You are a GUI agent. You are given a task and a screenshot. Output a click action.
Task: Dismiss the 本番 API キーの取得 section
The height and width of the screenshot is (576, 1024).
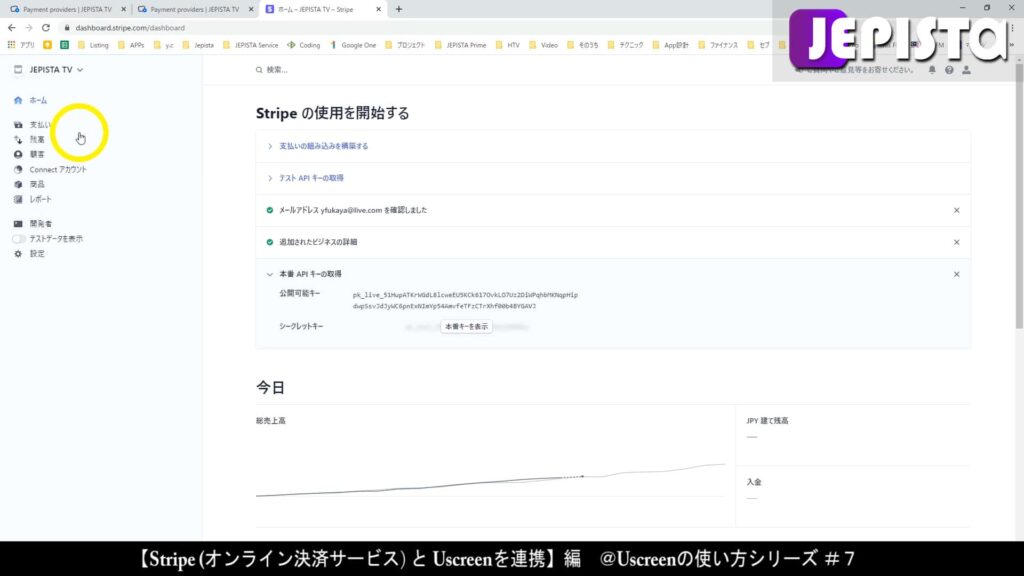957,274
